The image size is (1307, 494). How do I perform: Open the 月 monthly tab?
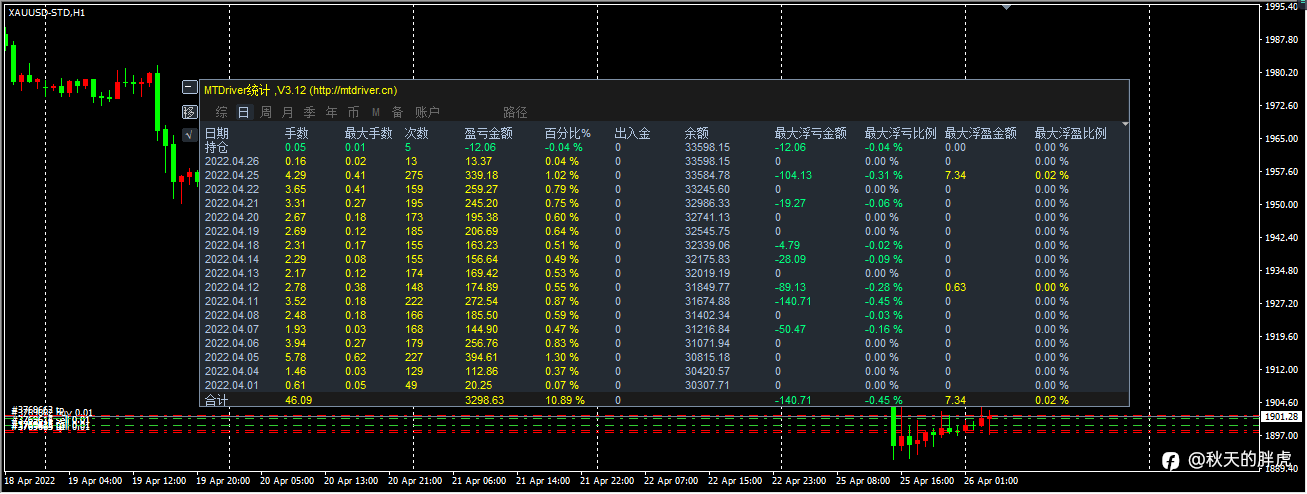tap(288, 113)
